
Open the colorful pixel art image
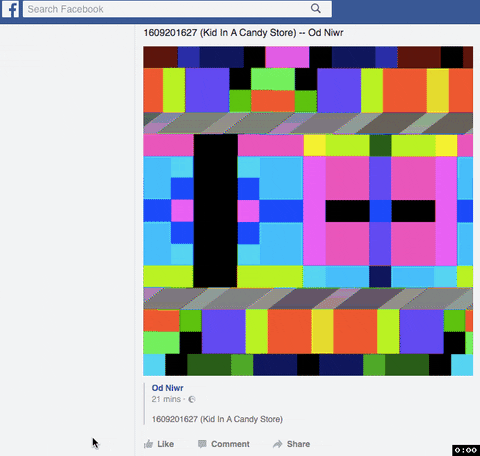point(308,211)
